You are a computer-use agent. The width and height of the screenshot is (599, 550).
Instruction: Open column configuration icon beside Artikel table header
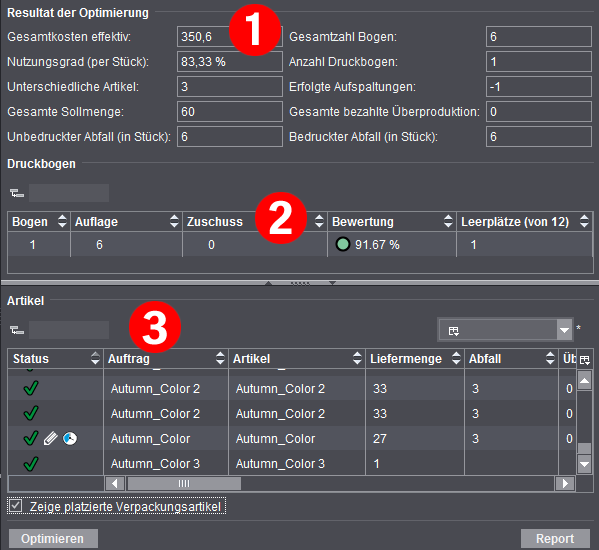[x=584, y=359]
